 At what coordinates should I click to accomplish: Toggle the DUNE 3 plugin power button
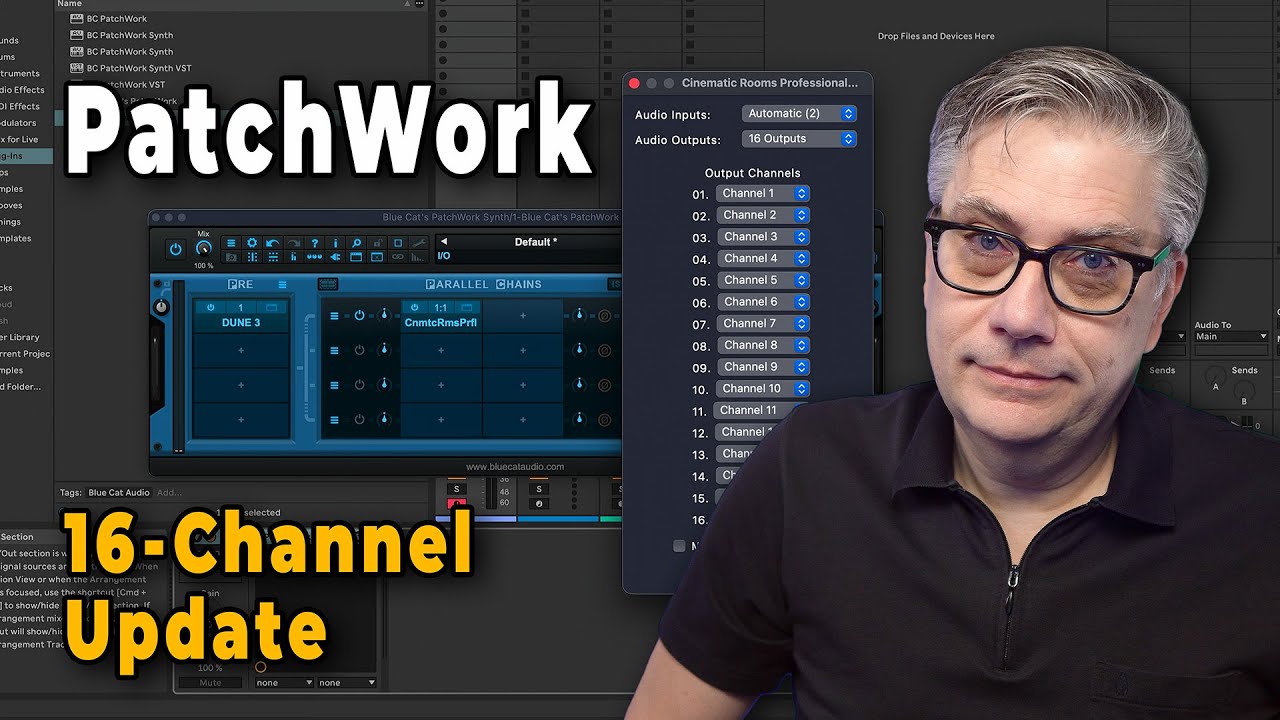pyautogui.click(x=210, y=307)
